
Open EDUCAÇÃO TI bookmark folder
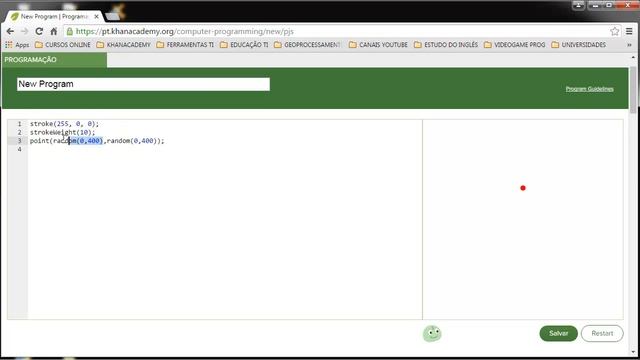244,45
